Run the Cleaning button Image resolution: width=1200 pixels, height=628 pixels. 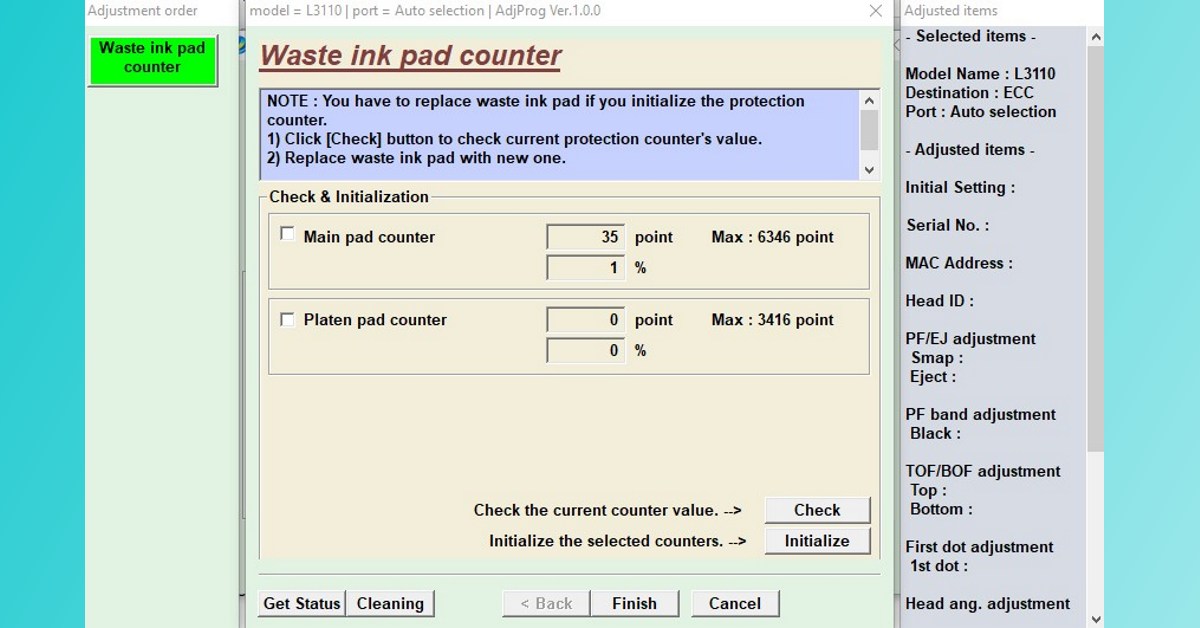click(390, 603)
